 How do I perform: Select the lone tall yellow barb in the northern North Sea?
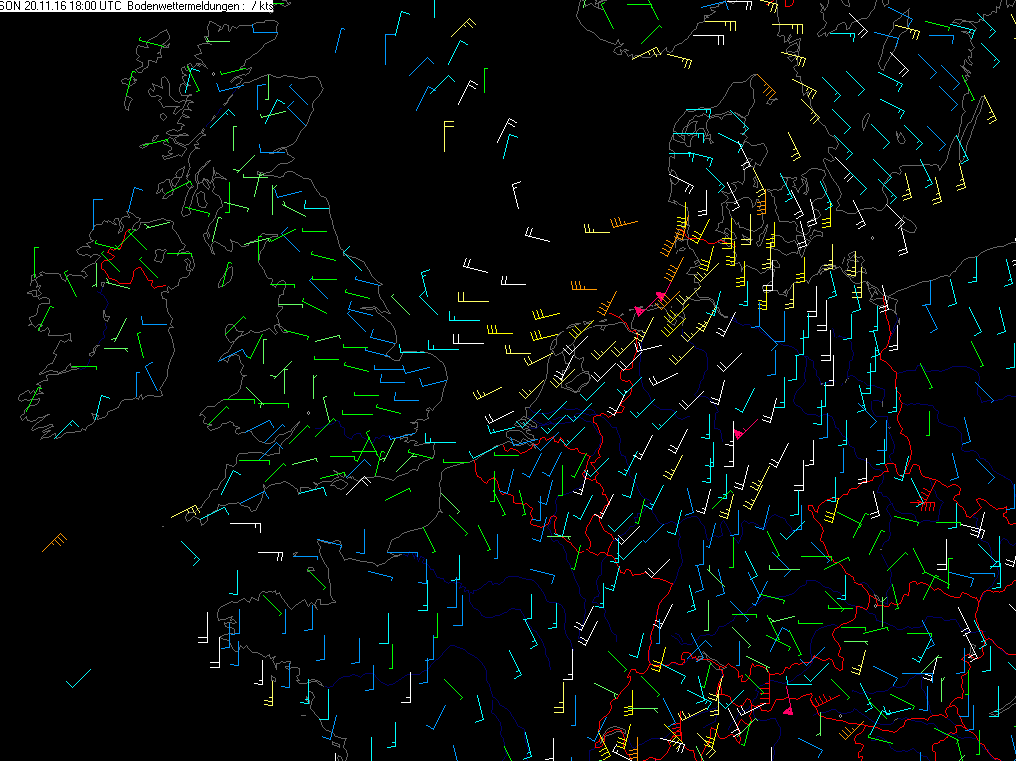tap(448, 136)
